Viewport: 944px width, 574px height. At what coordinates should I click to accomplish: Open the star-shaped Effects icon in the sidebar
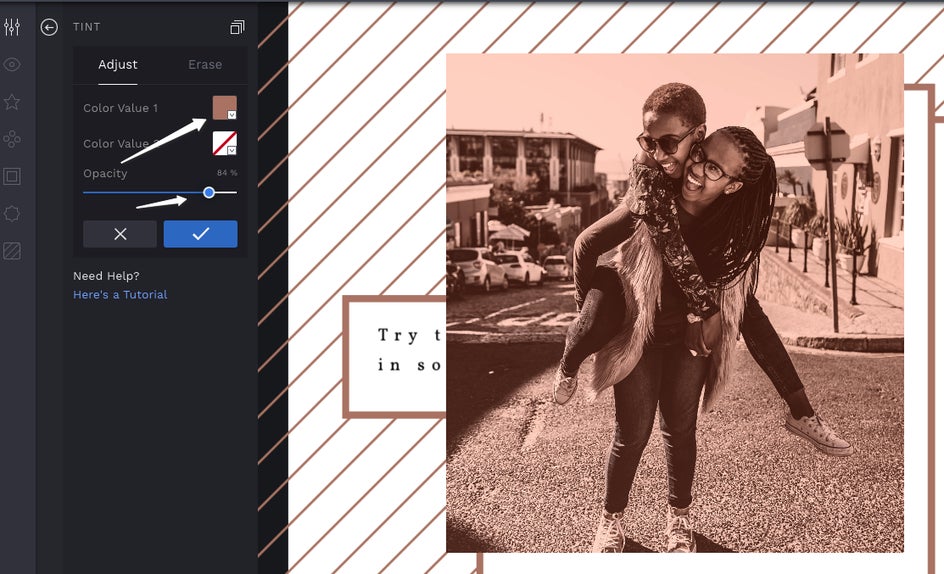pos(12,102)
